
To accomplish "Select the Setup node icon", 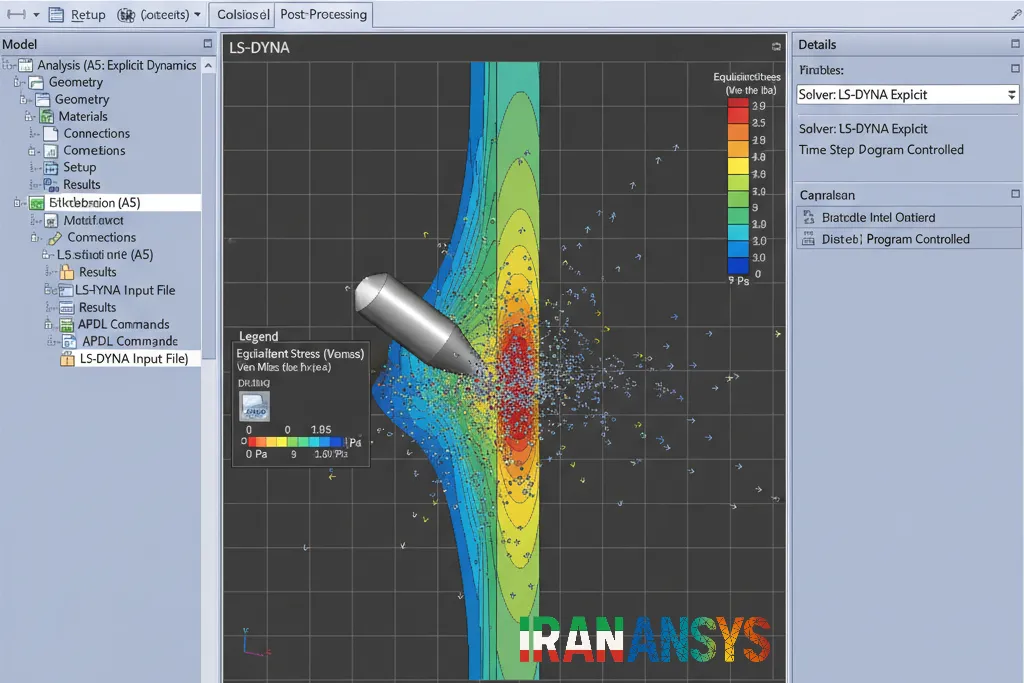I will (x=51, y=168).
